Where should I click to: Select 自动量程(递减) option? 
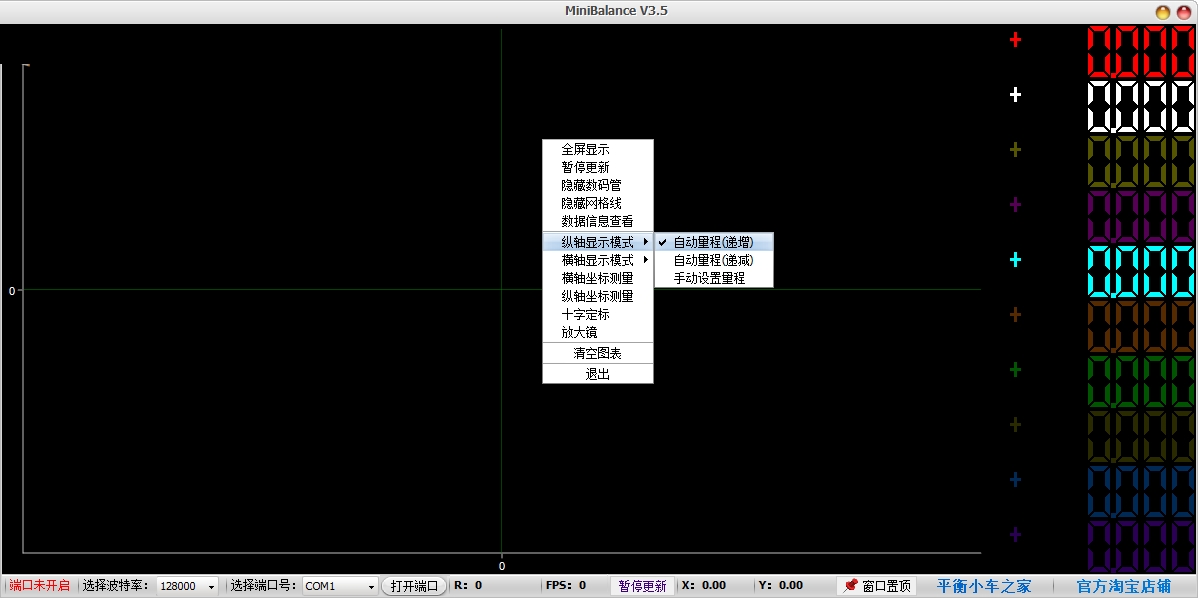[x=714, y=260]
